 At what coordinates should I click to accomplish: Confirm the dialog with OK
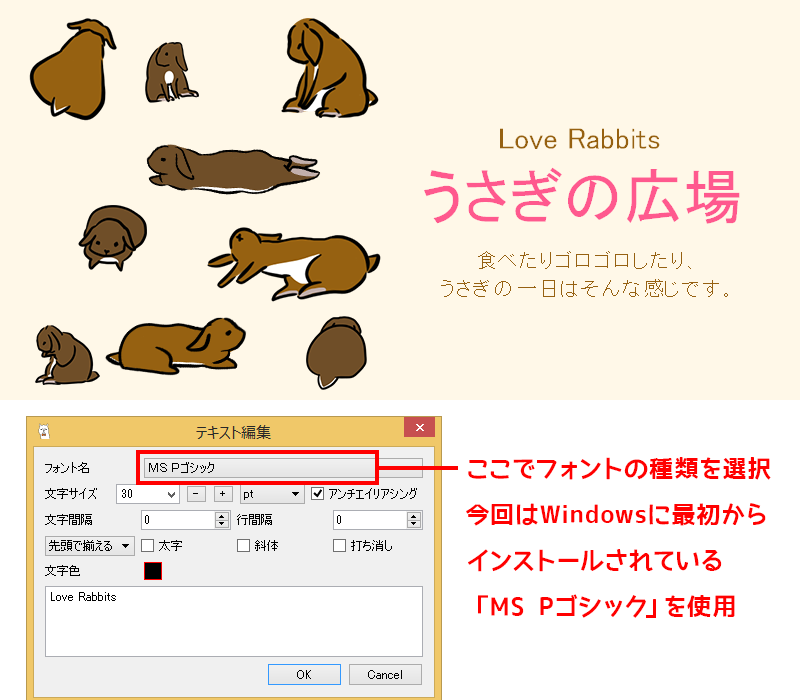pos(304,674)
